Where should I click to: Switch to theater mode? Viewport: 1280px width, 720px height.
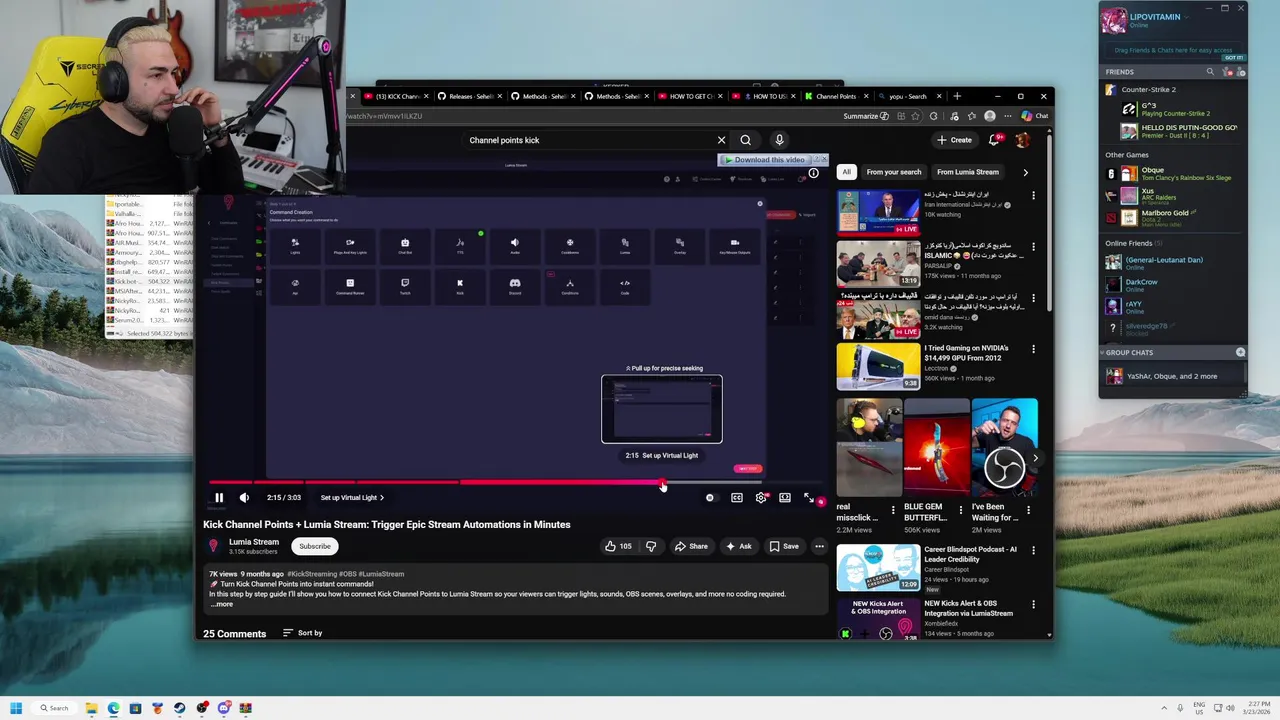(x=785, y=497)
